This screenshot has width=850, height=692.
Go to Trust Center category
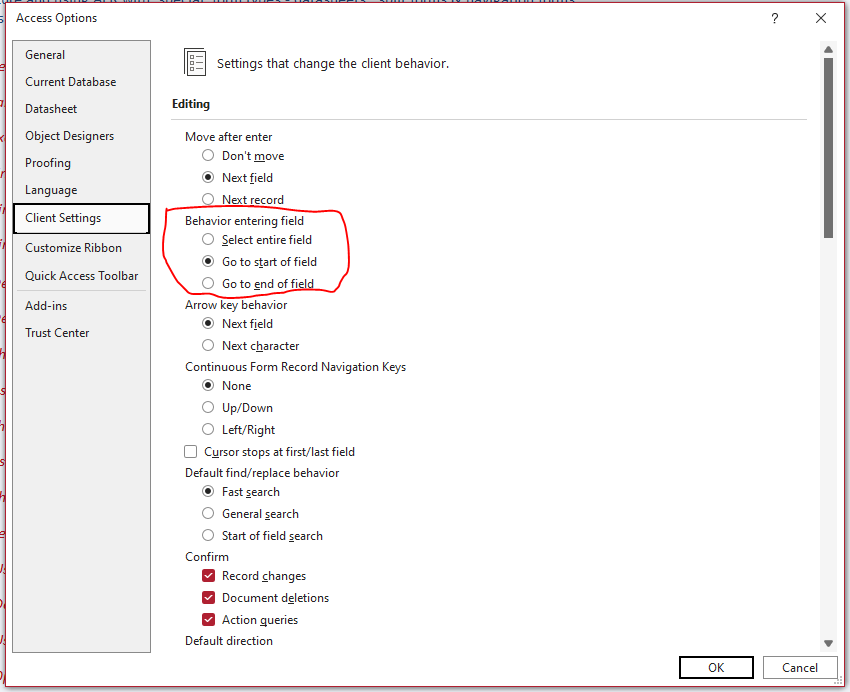pyautogui.click(x=57, y=333)
